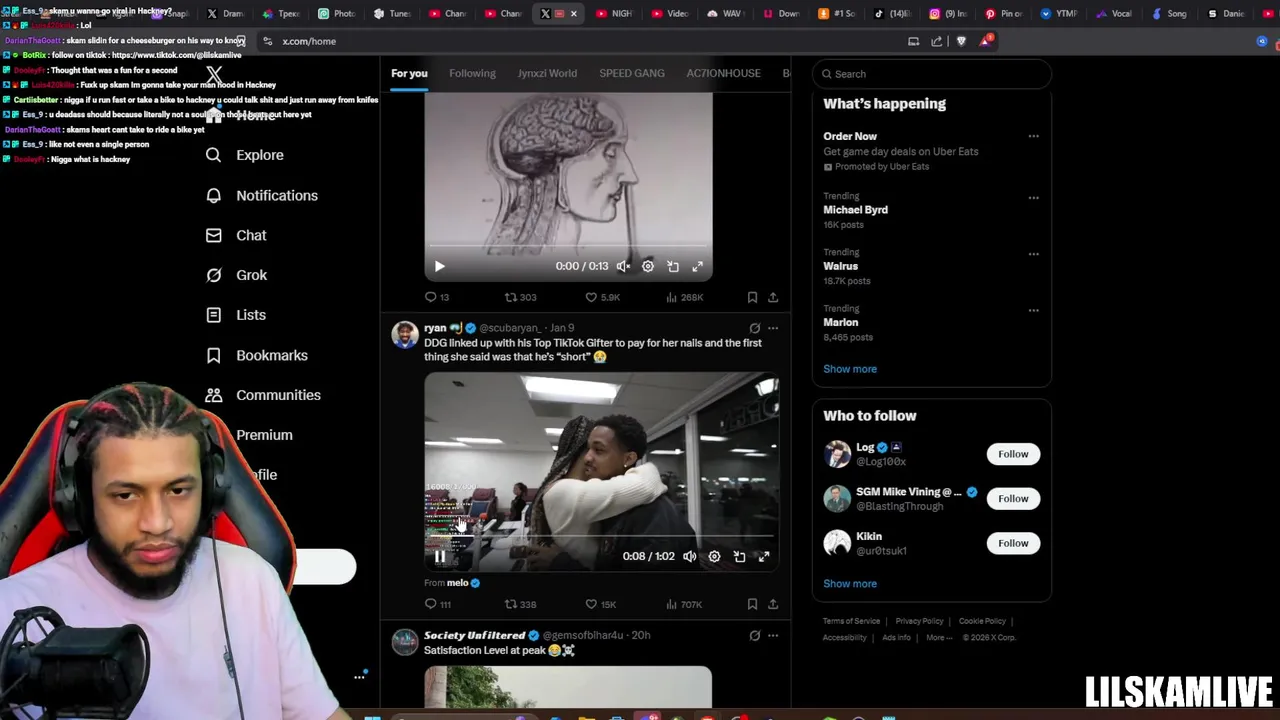
Task: Like ryan's post with 15K likes
Action: [601, 604]
